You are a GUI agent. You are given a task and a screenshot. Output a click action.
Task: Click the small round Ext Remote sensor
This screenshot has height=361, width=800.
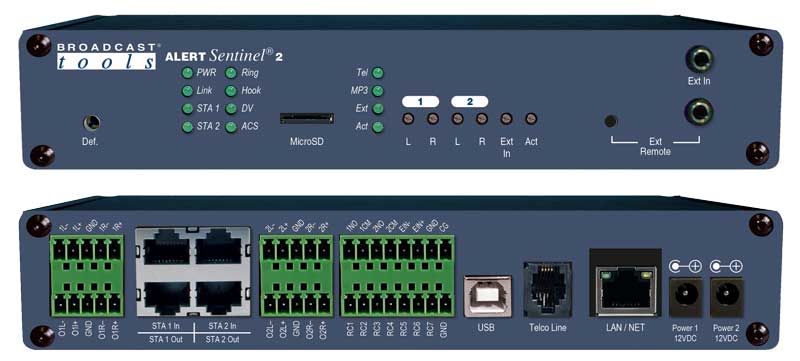(610, 121)
